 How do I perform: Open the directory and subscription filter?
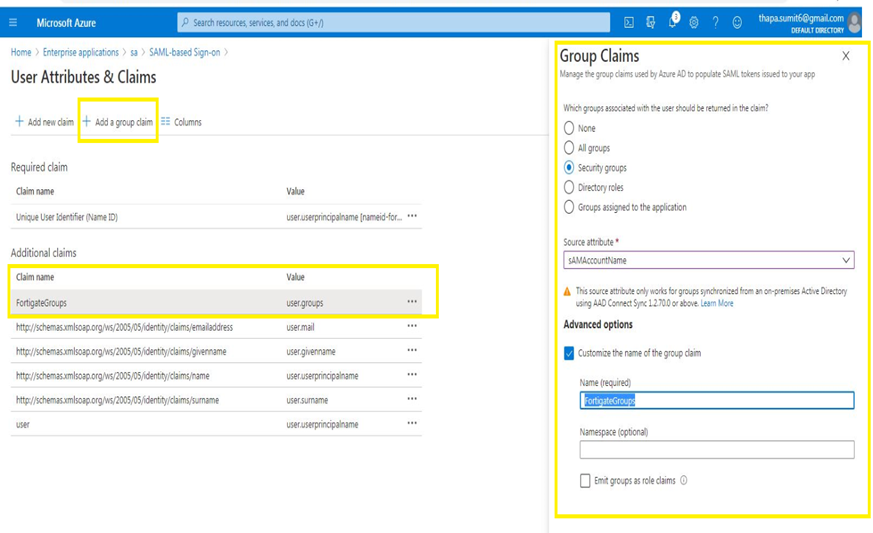pos(650,22)
